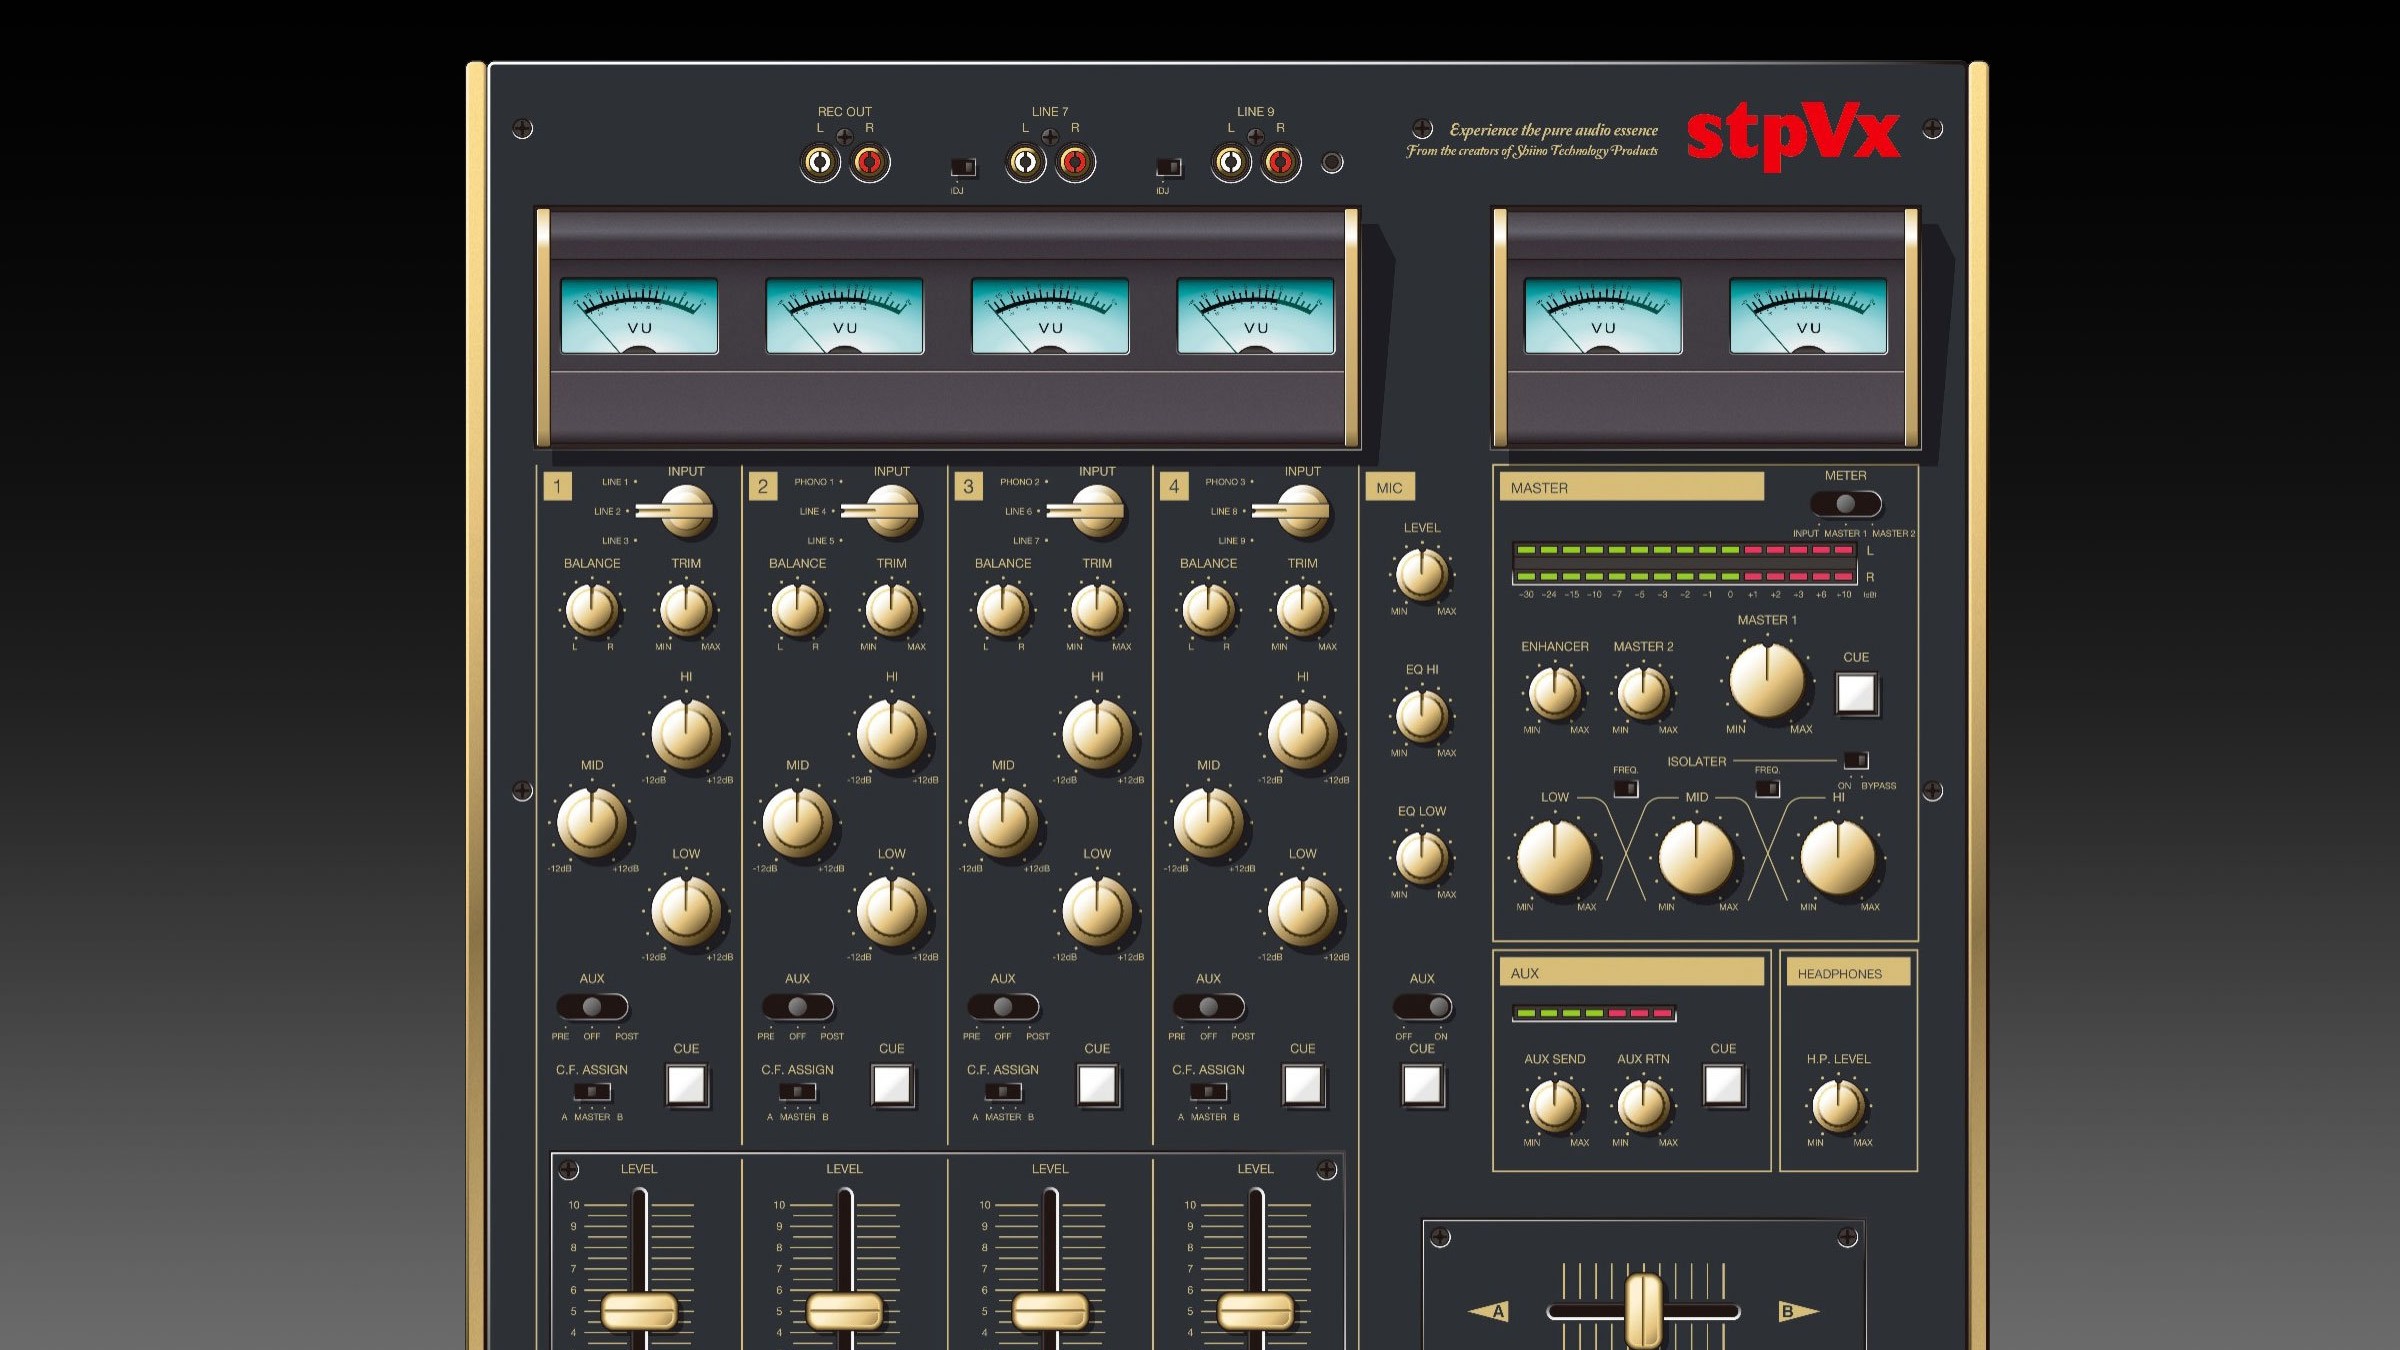Screen dimensions: 2400x1350
Task: Toggle channel 2 AUX pre/off/post switch
Action: pyautogui.click(x=797, y=1007)
